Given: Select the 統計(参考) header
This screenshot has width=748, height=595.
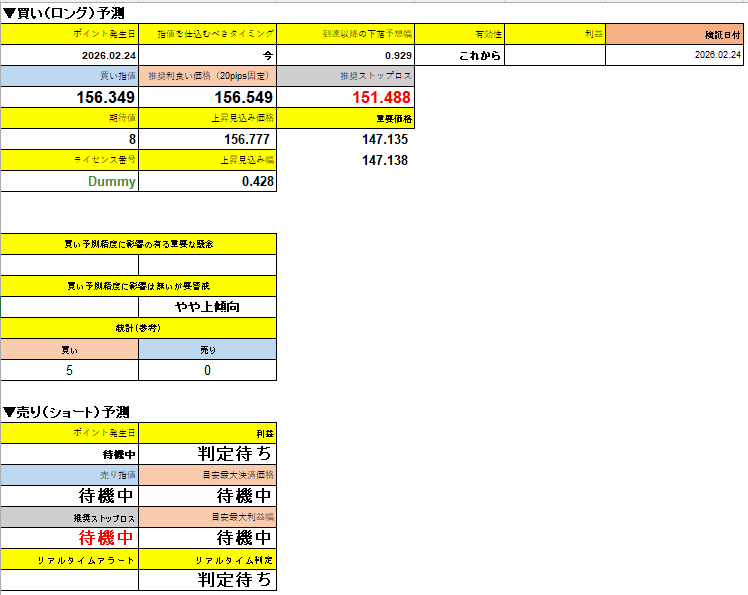Looking at the screenshot, I should pyautogui.click(x=138, y=328).
